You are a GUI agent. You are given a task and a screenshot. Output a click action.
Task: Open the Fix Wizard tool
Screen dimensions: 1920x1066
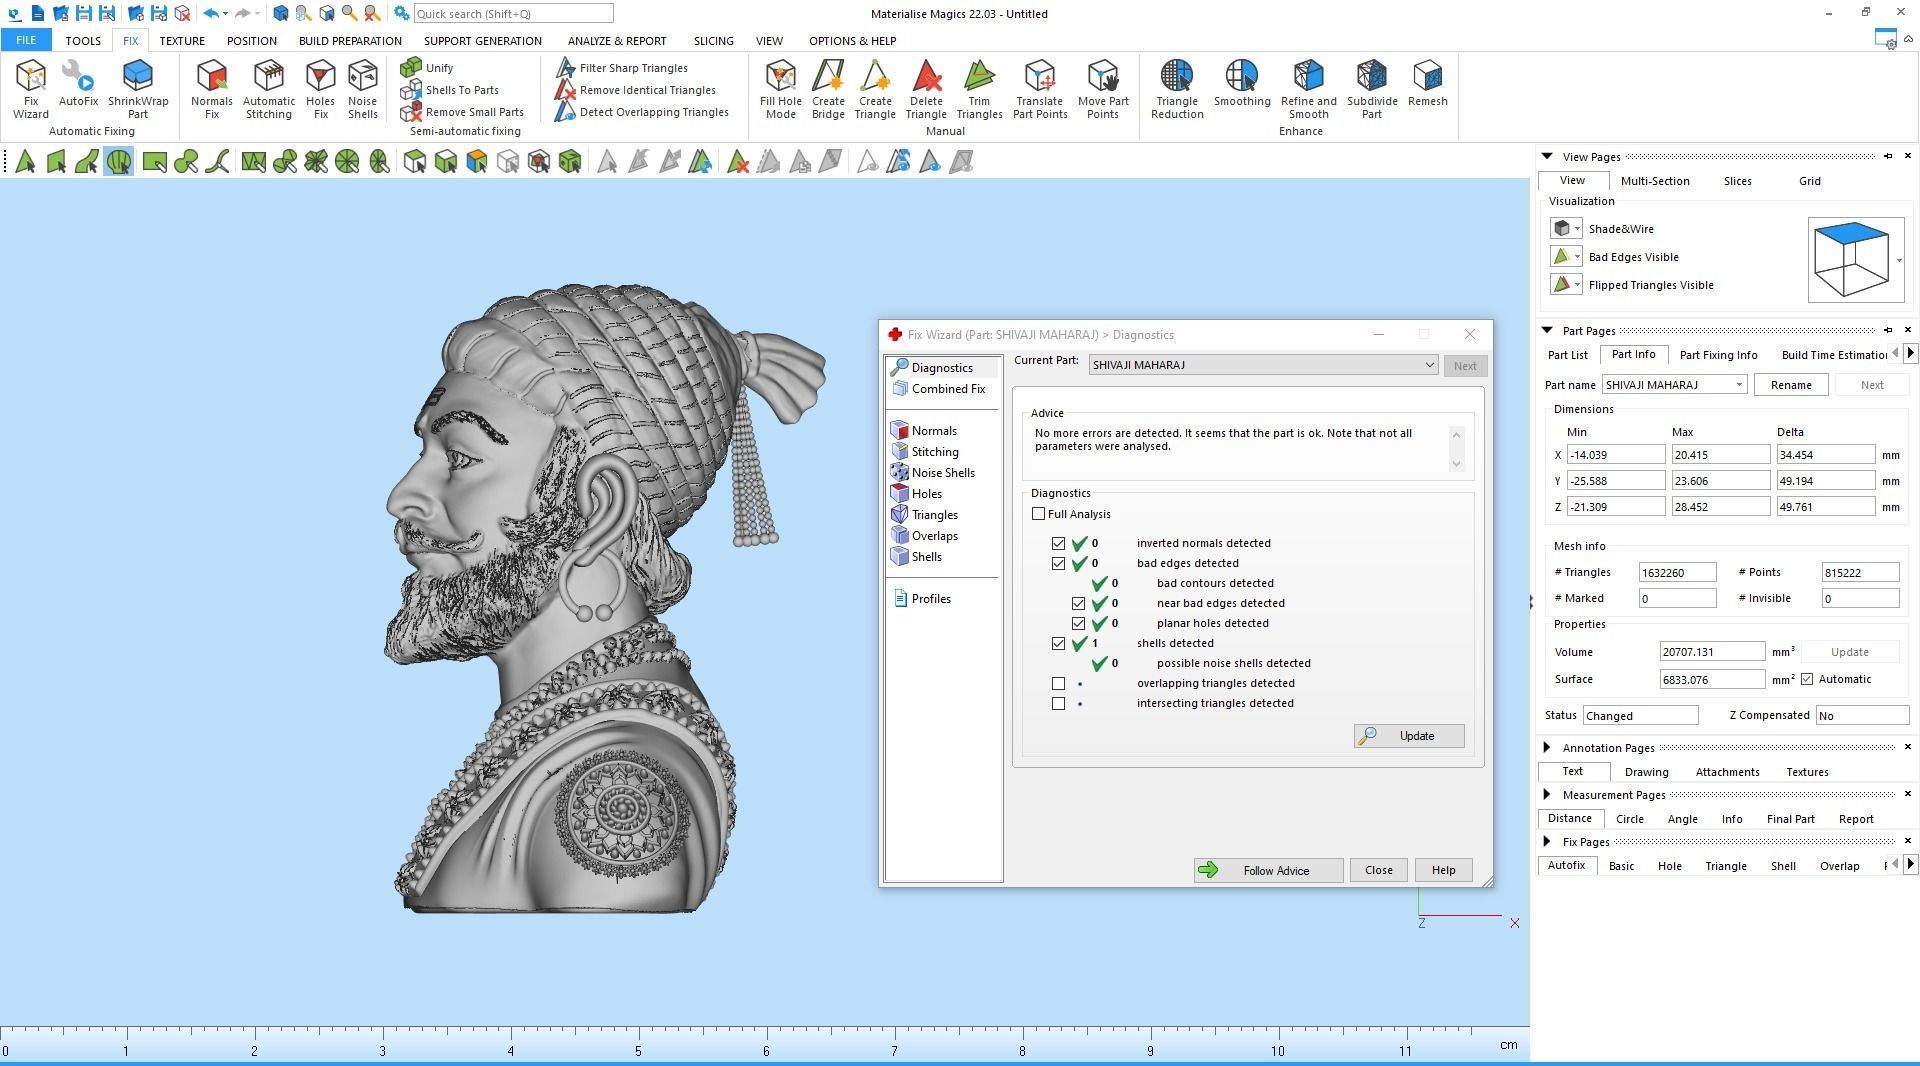pyautogui.click(x=30, y=88)
